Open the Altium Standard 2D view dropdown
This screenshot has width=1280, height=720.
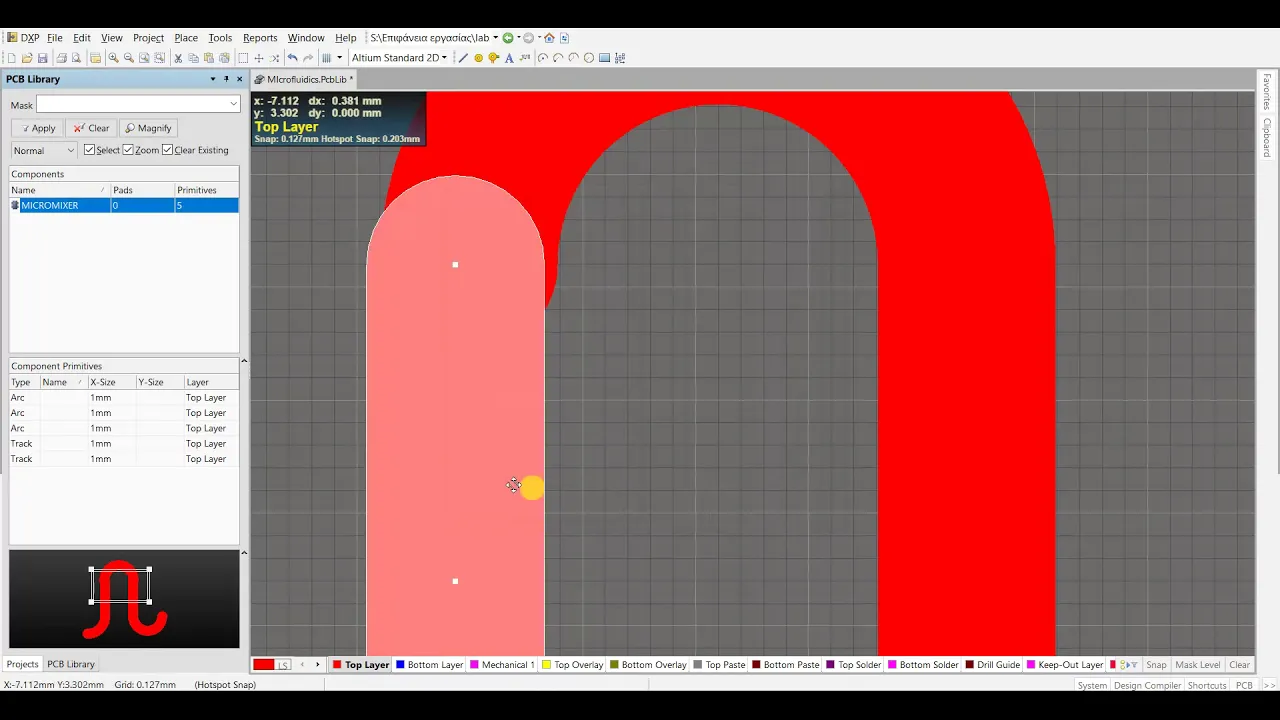[x=444, y=58]
